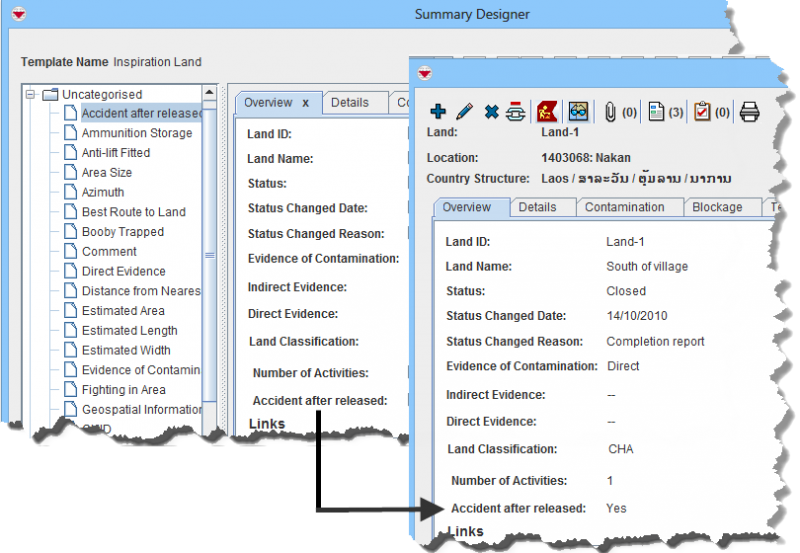Click the clipboard checklist icon
This screenshot has width=800, height=553.
pos(702,112)
